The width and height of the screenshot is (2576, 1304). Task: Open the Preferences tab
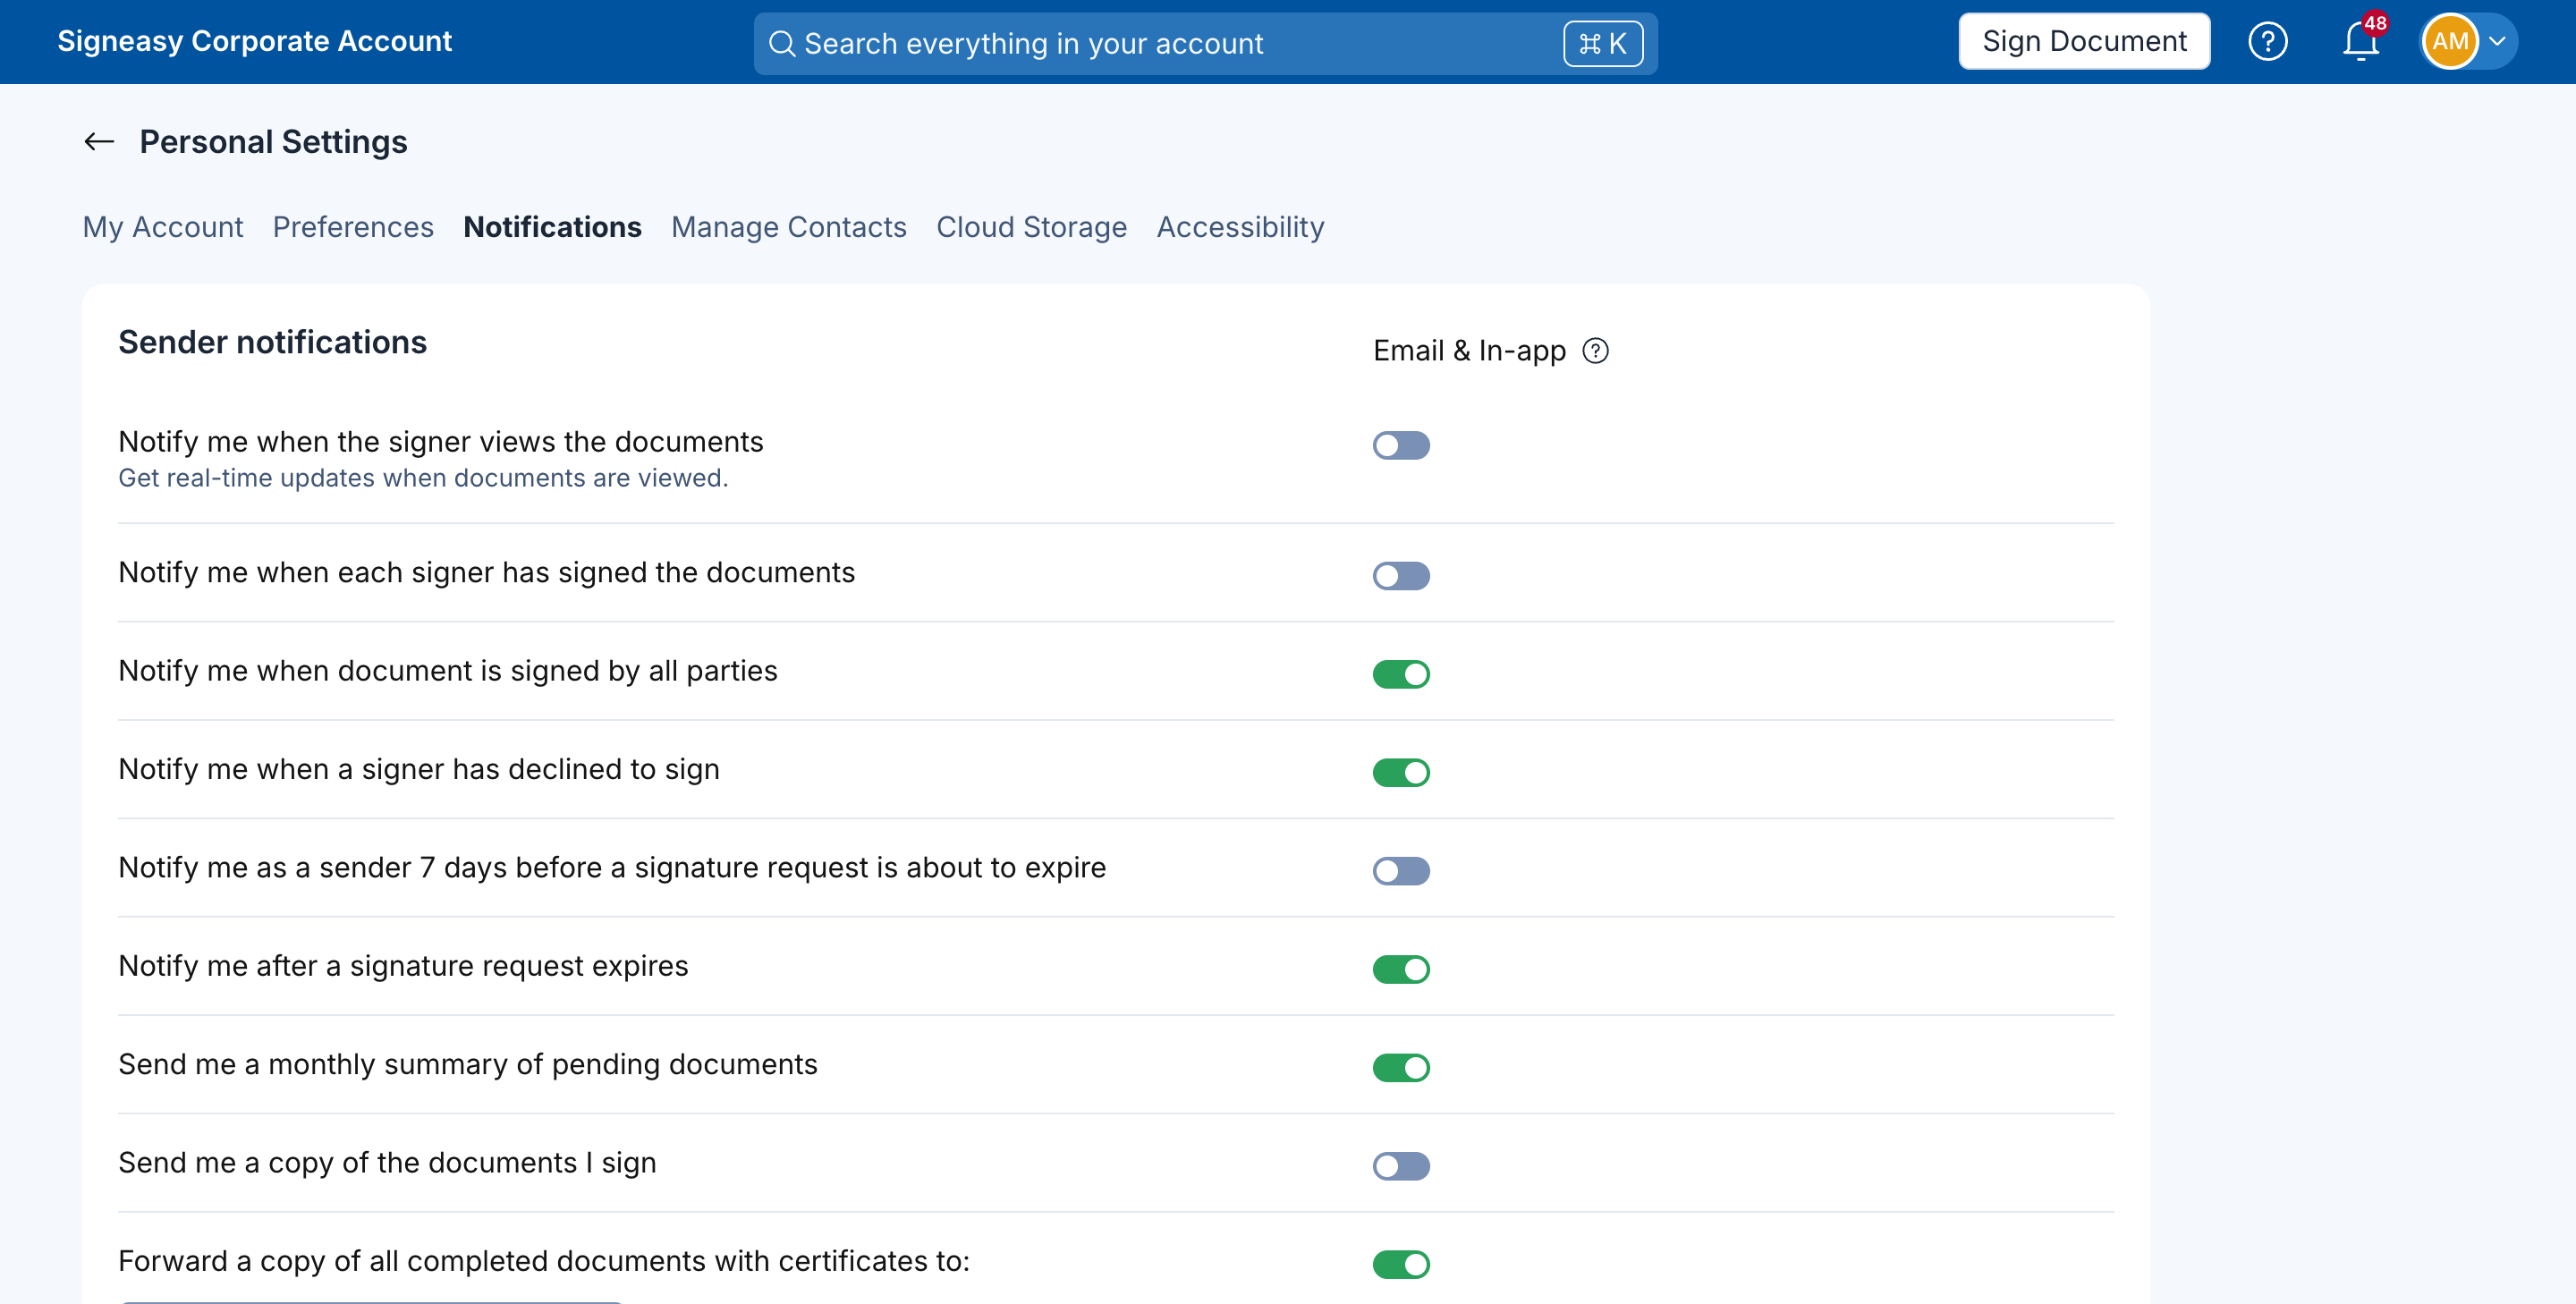[x=353, y=227]
